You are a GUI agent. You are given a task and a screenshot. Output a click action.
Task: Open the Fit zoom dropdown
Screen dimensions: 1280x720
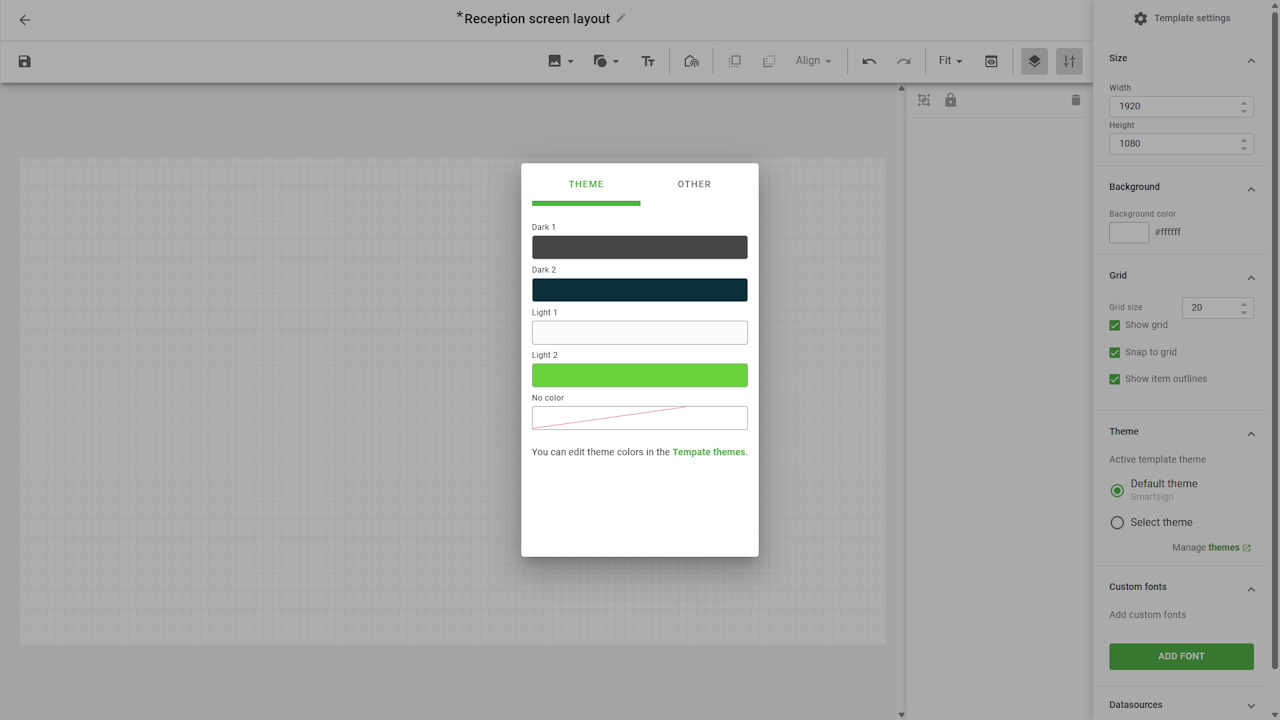tap(950, 61)
